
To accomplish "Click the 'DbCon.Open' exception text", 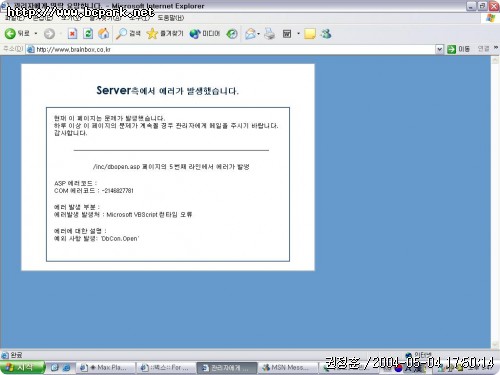I will pyautogui.click(x=120, y=239).
